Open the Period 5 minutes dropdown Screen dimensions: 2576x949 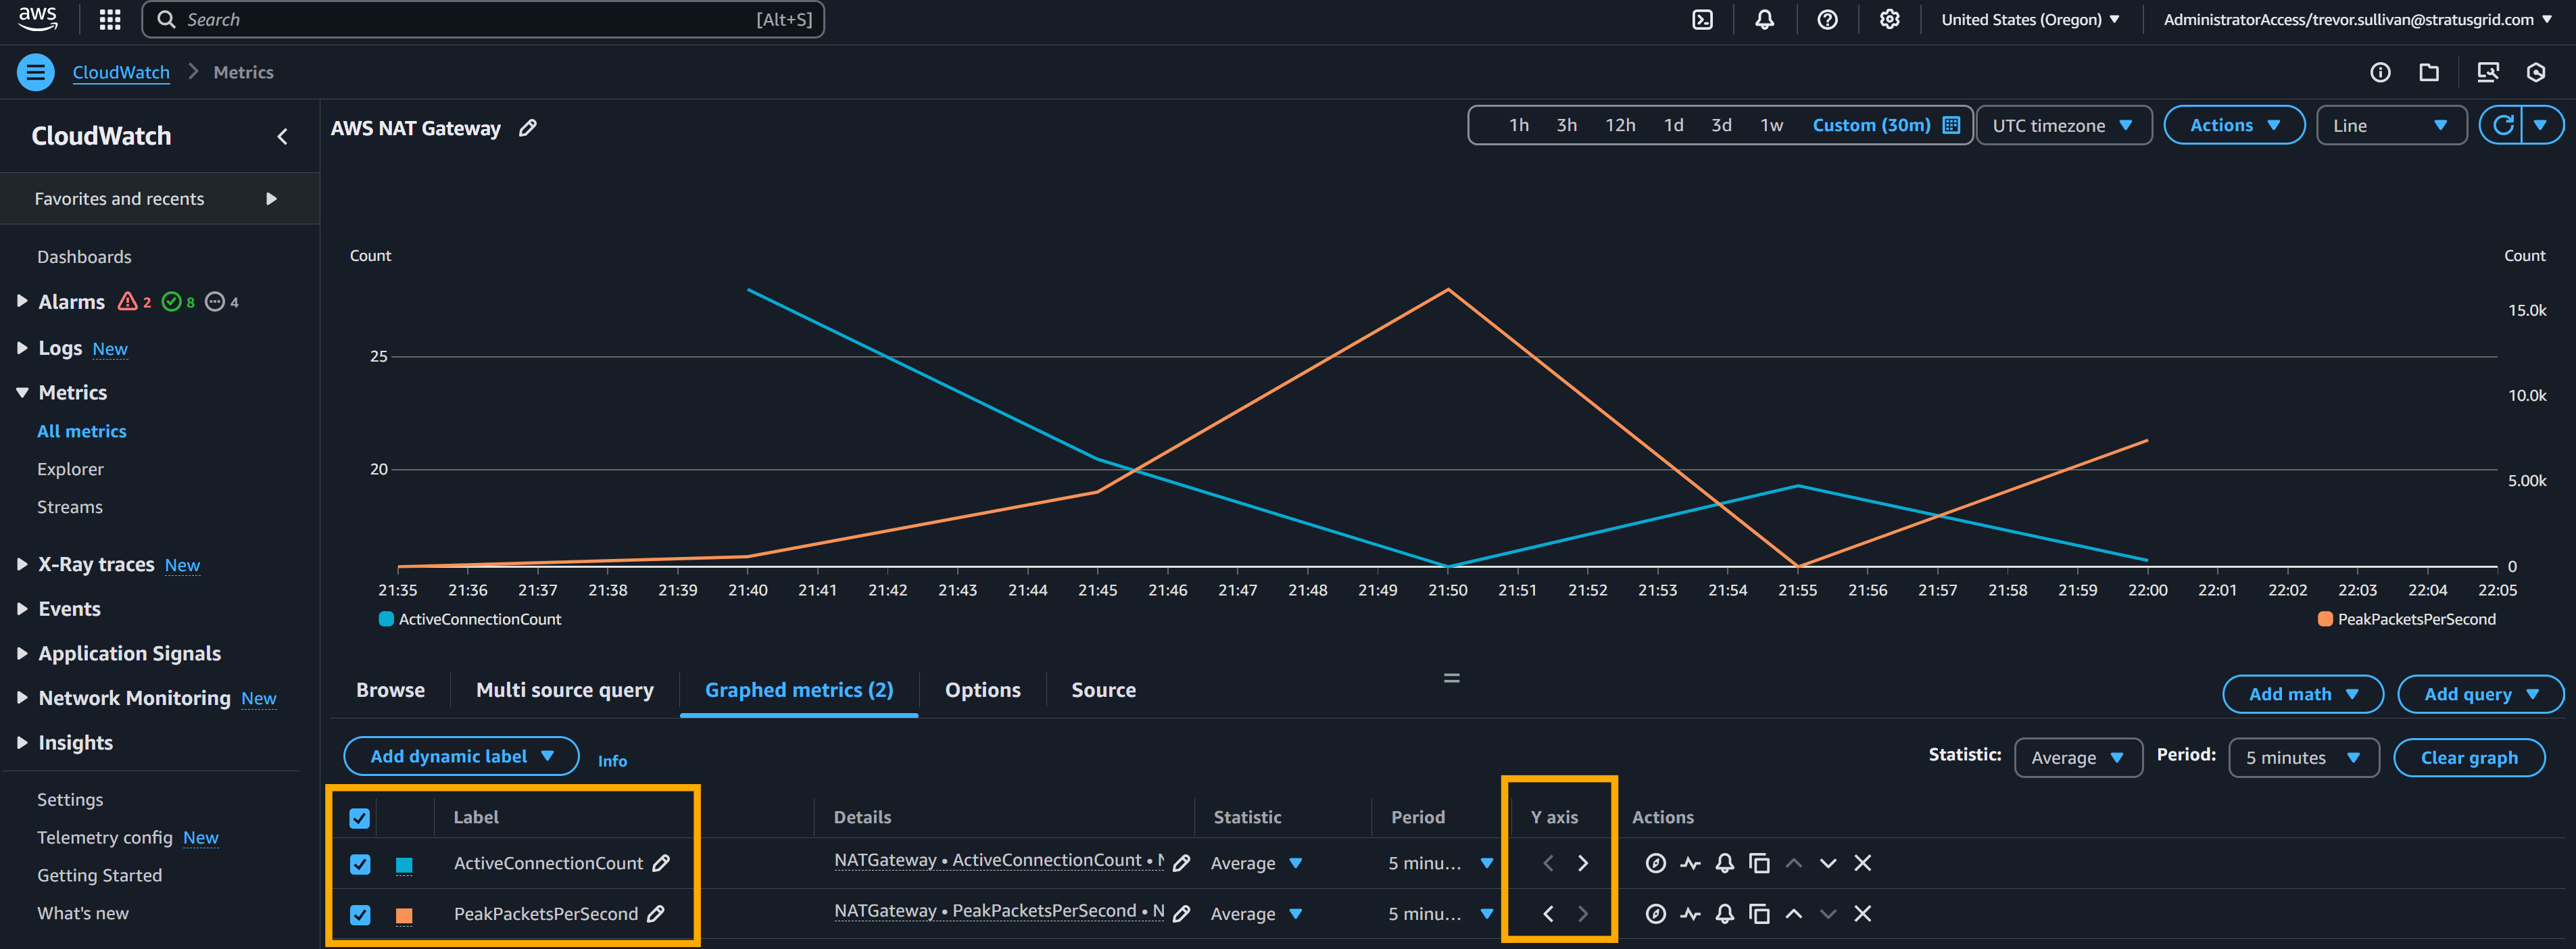click(x=2303, y=757)
